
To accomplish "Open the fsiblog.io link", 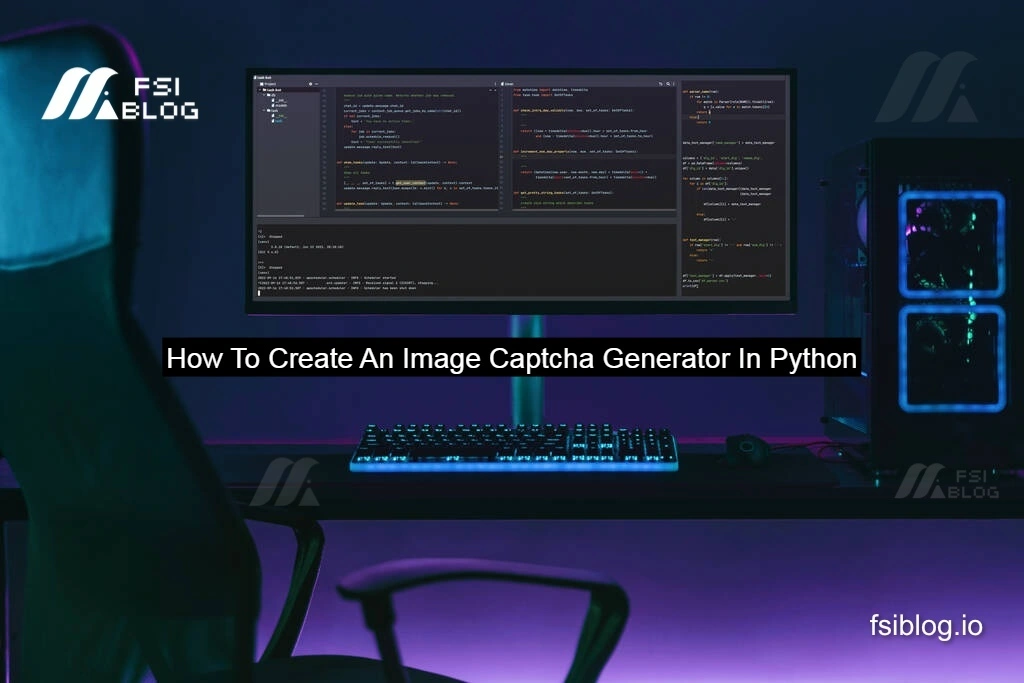I will (925, 627).
